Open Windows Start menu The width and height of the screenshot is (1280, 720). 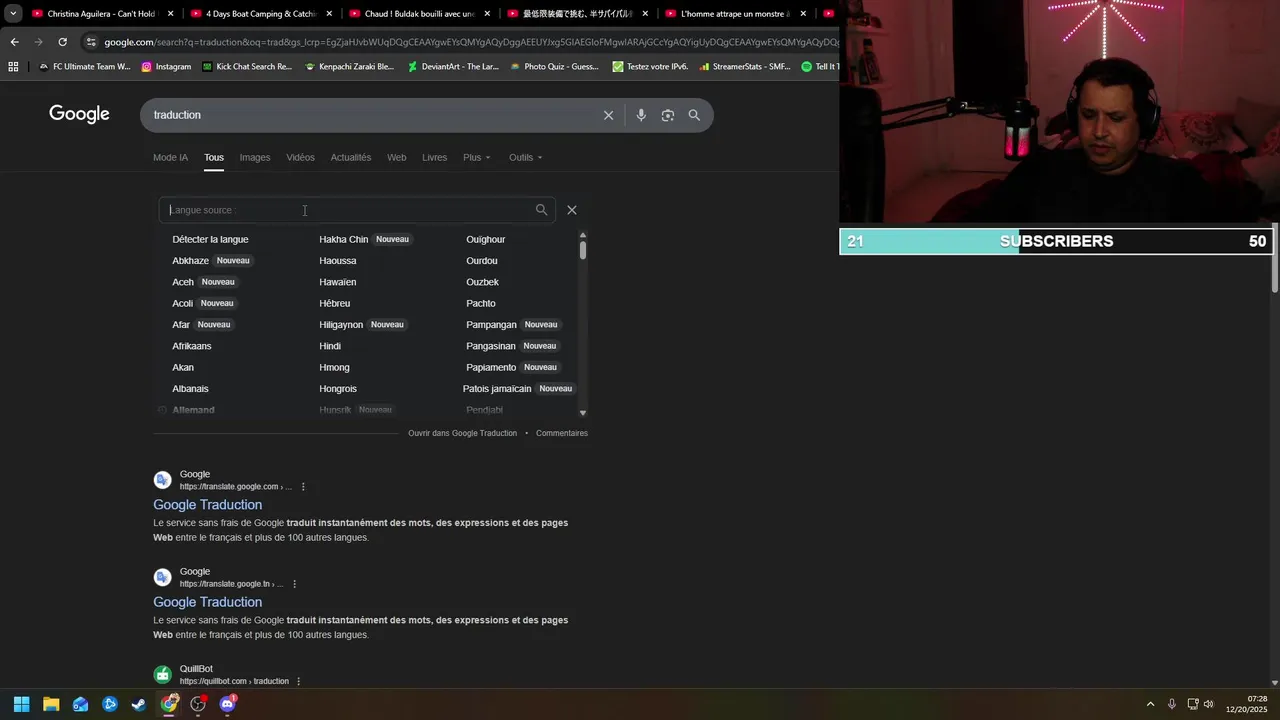coord(22,704)
